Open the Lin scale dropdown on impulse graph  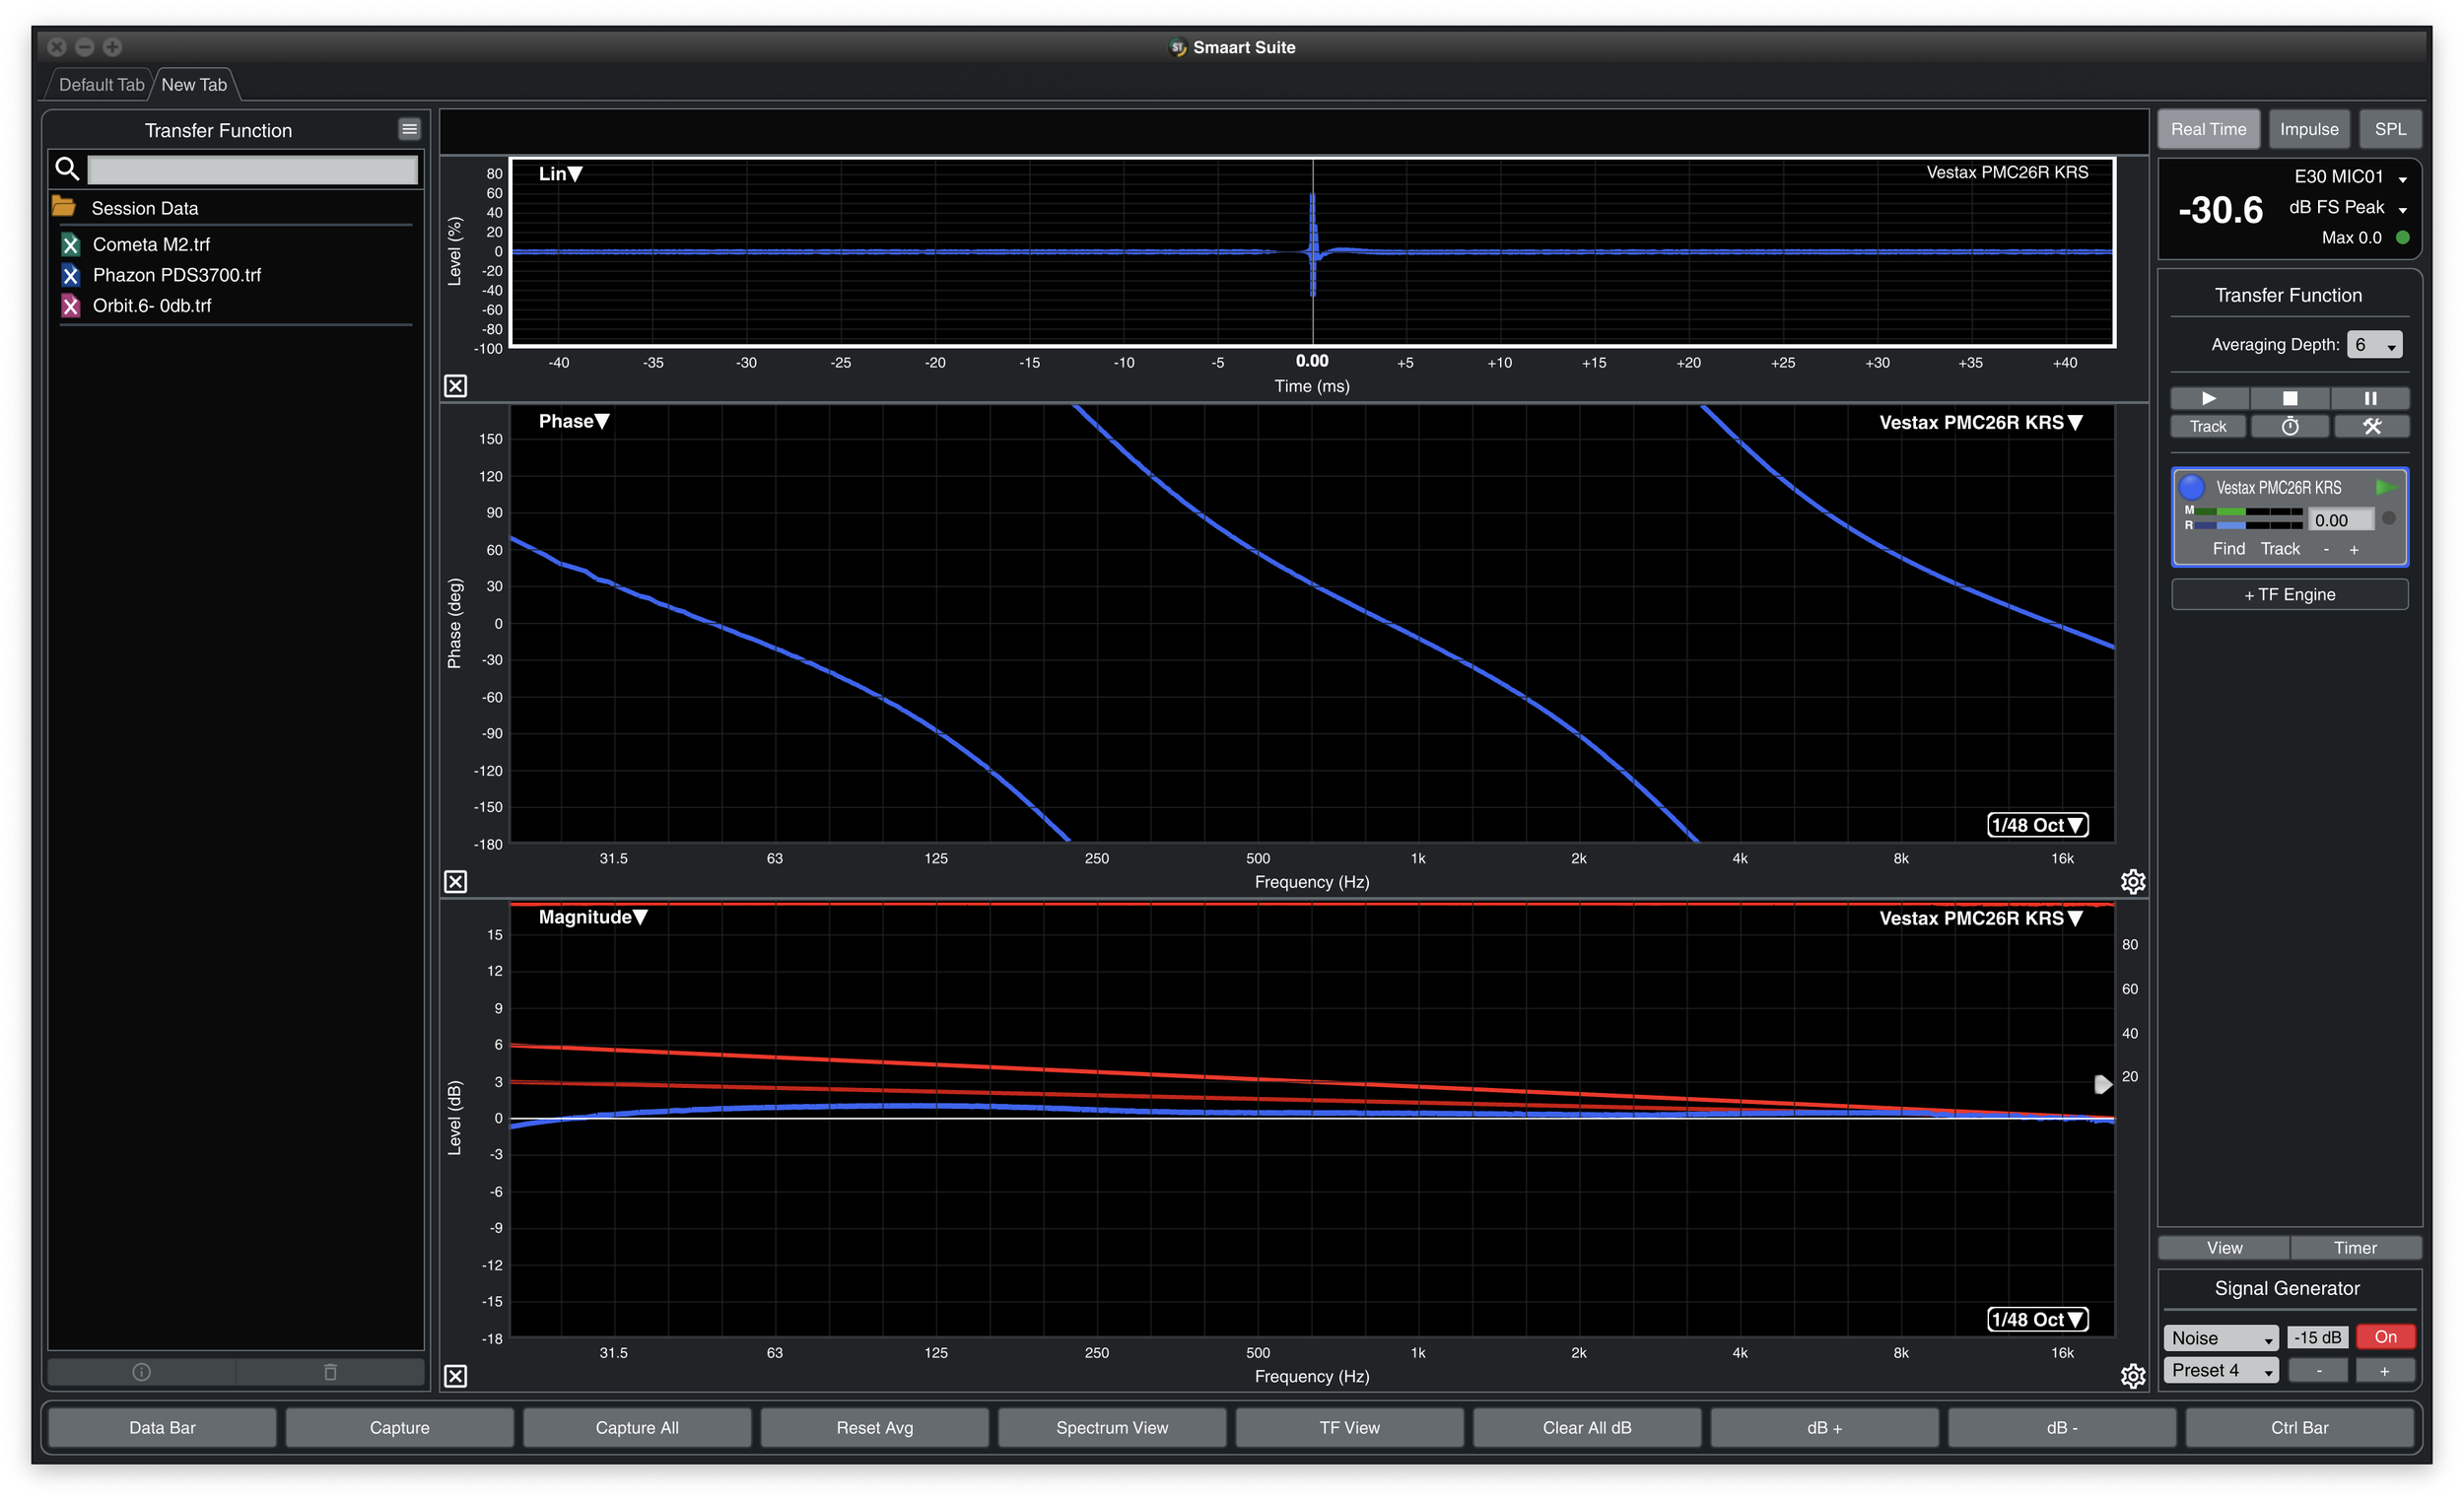(560, 174)
